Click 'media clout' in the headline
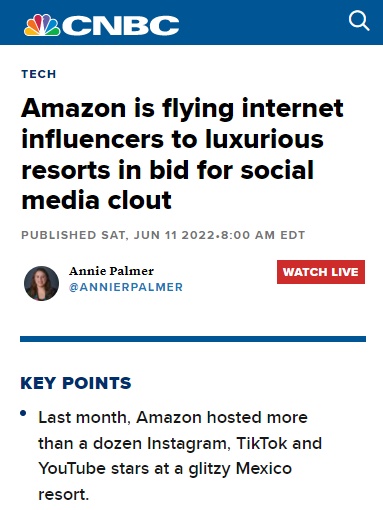The height and width of the screenshot is (510, 383). tap(96, 200)
